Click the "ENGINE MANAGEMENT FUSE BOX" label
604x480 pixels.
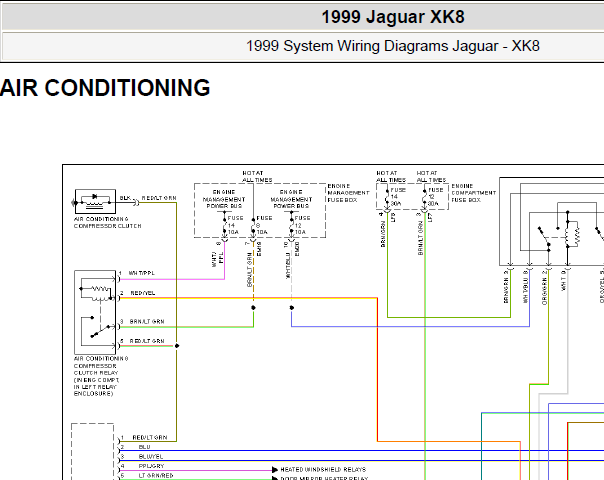[x=348, y=193]
